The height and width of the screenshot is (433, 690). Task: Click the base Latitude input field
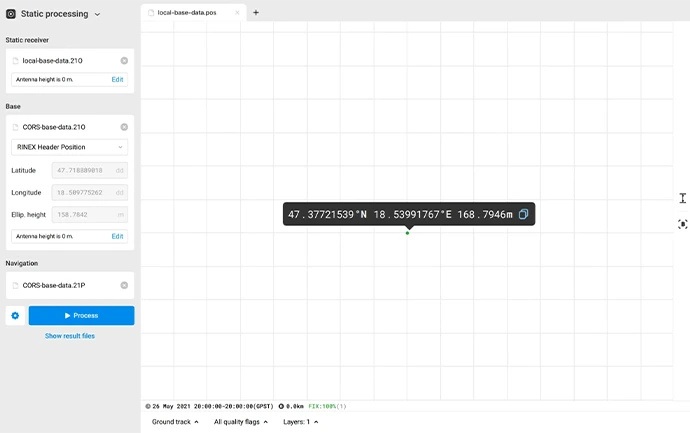pos(88,171)
